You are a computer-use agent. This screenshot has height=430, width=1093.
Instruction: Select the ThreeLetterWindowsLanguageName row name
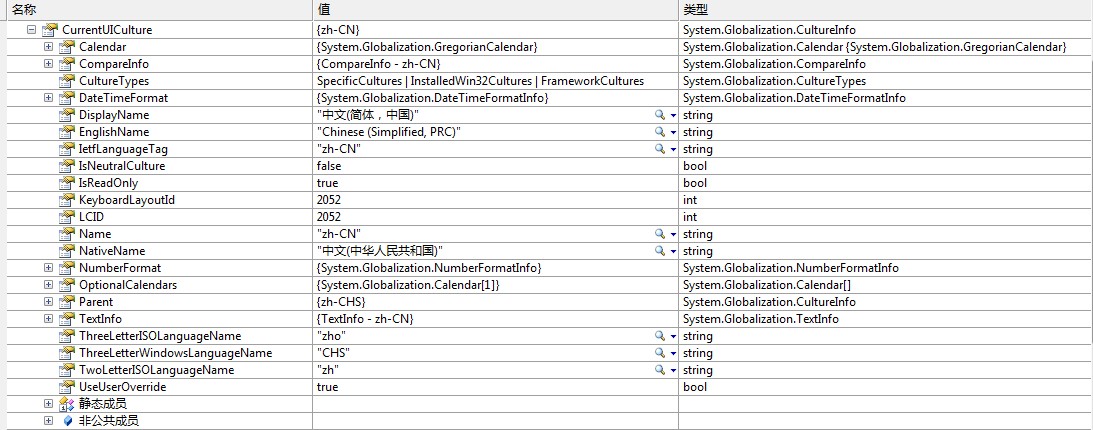click(175, 353)
